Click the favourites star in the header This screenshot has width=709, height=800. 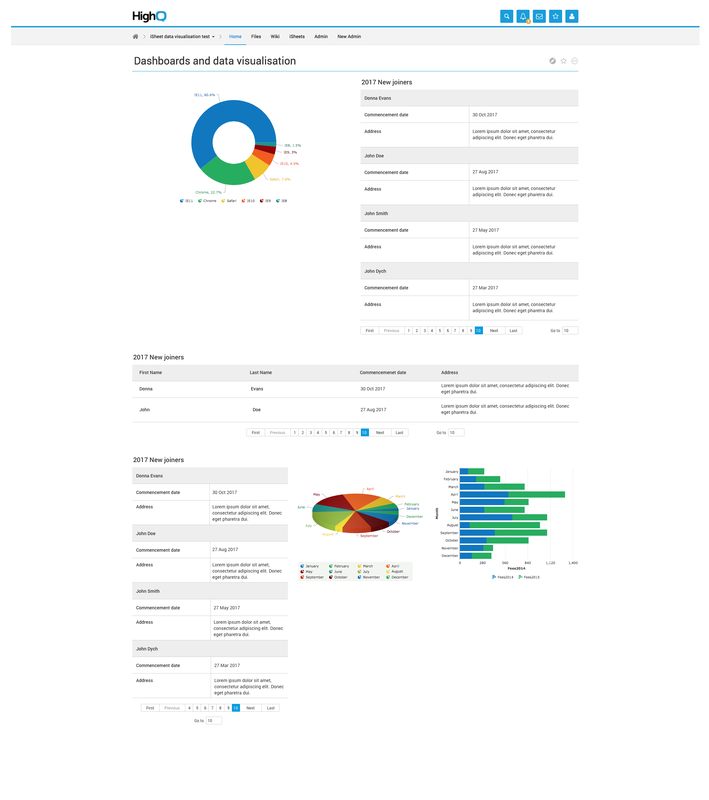click(x=555, y=16)
